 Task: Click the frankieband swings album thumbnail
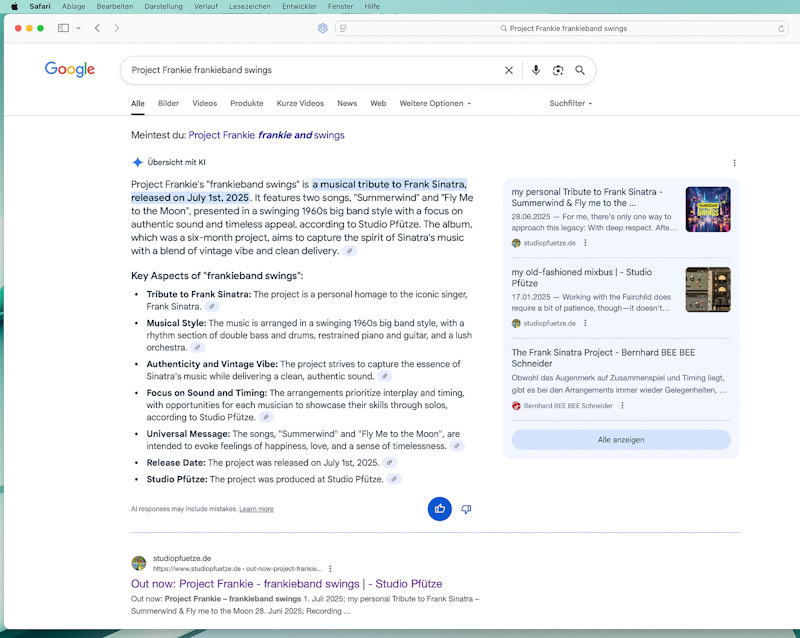pos(708,209)
